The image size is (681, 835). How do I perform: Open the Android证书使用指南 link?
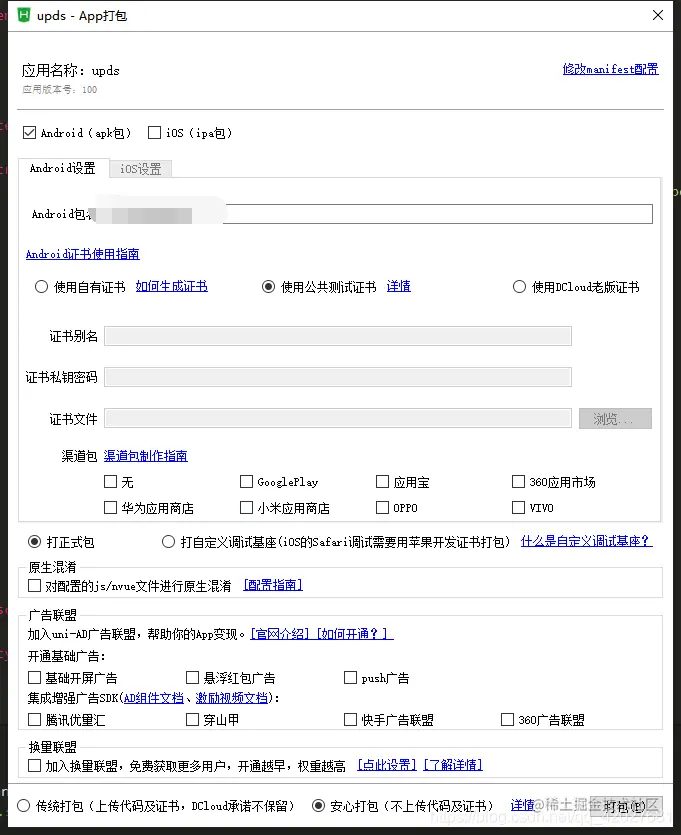pos(83,254)
